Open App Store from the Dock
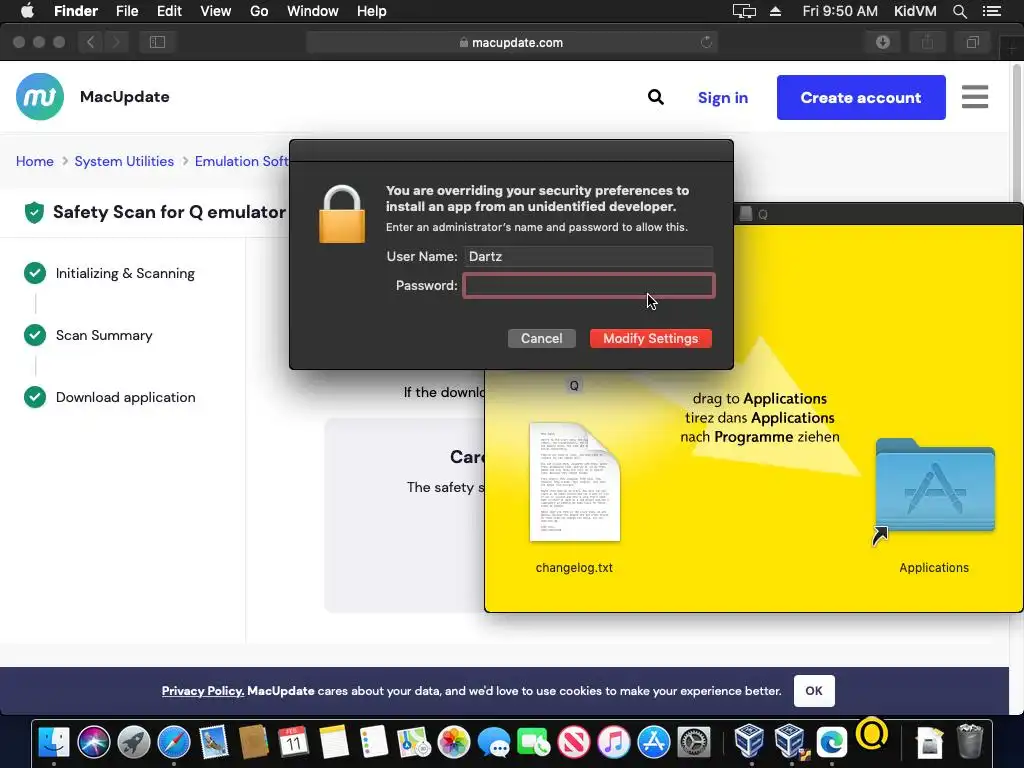This screenshot has height=768, width=1024. 654,743
